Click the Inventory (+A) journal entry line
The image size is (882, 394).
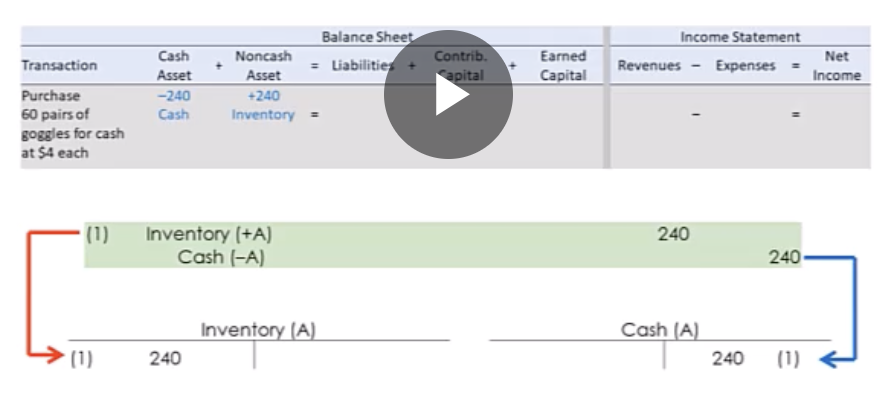pos(443,234)
